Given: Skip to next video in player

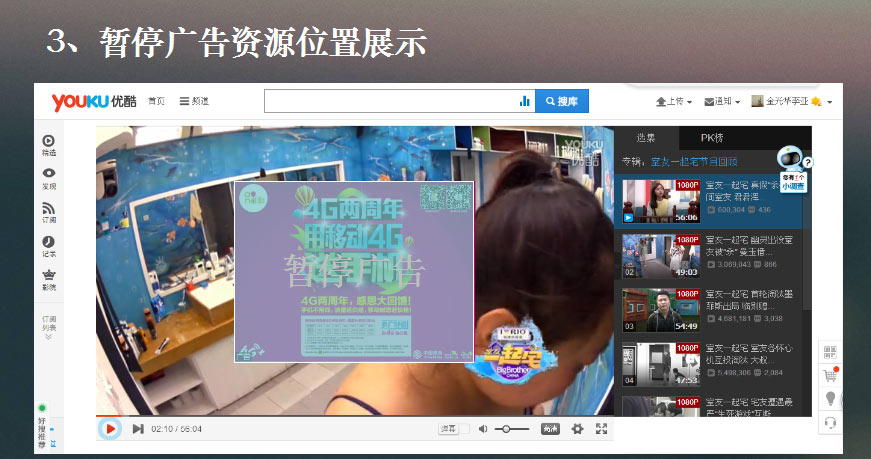Looking at the screenshot, I should [x=138, y=429].
